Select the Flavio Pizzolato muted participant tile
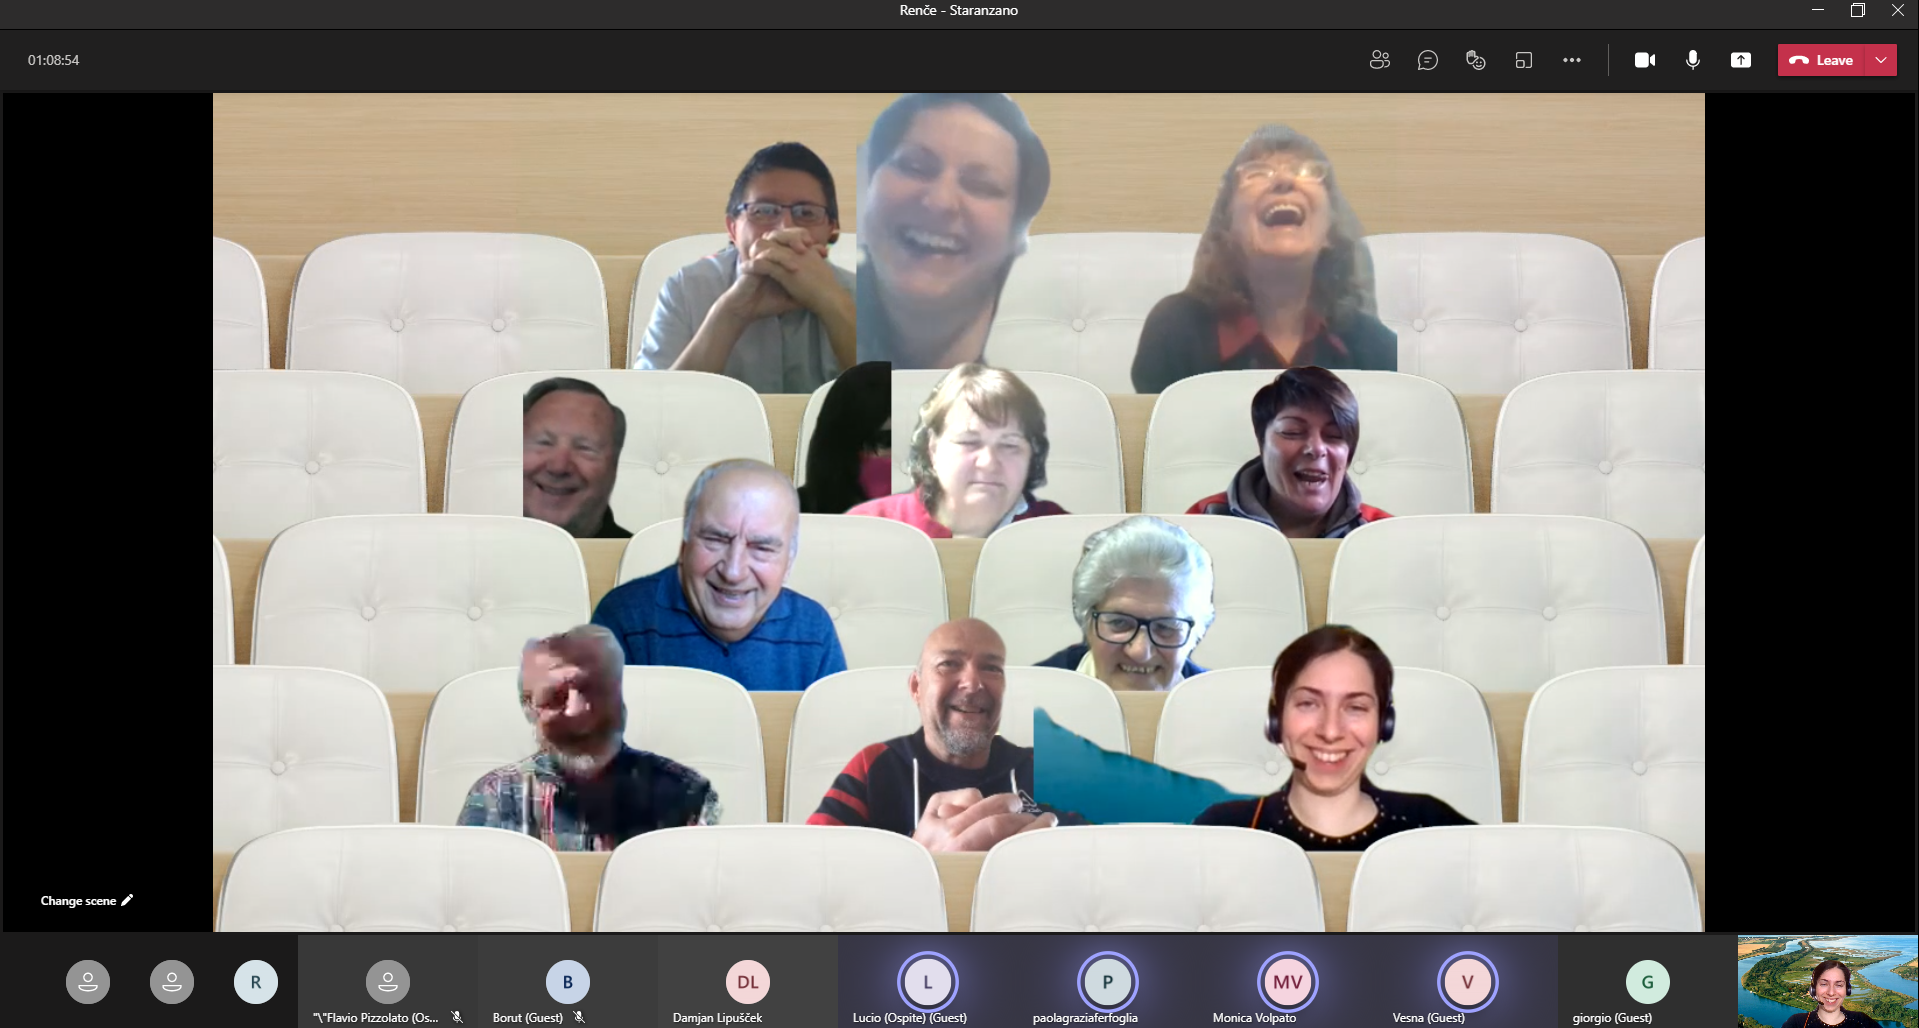 387,982
